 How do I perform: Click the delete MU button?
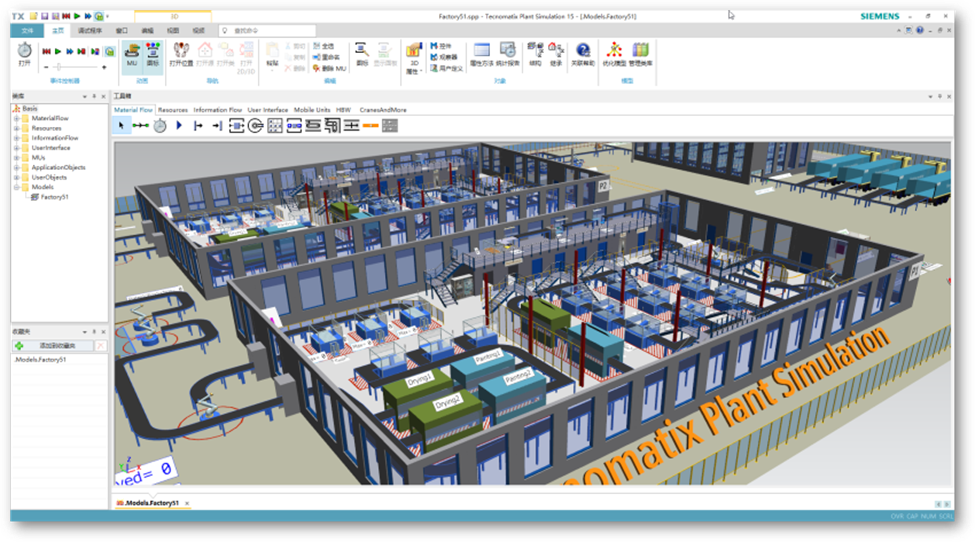point(330,68)
